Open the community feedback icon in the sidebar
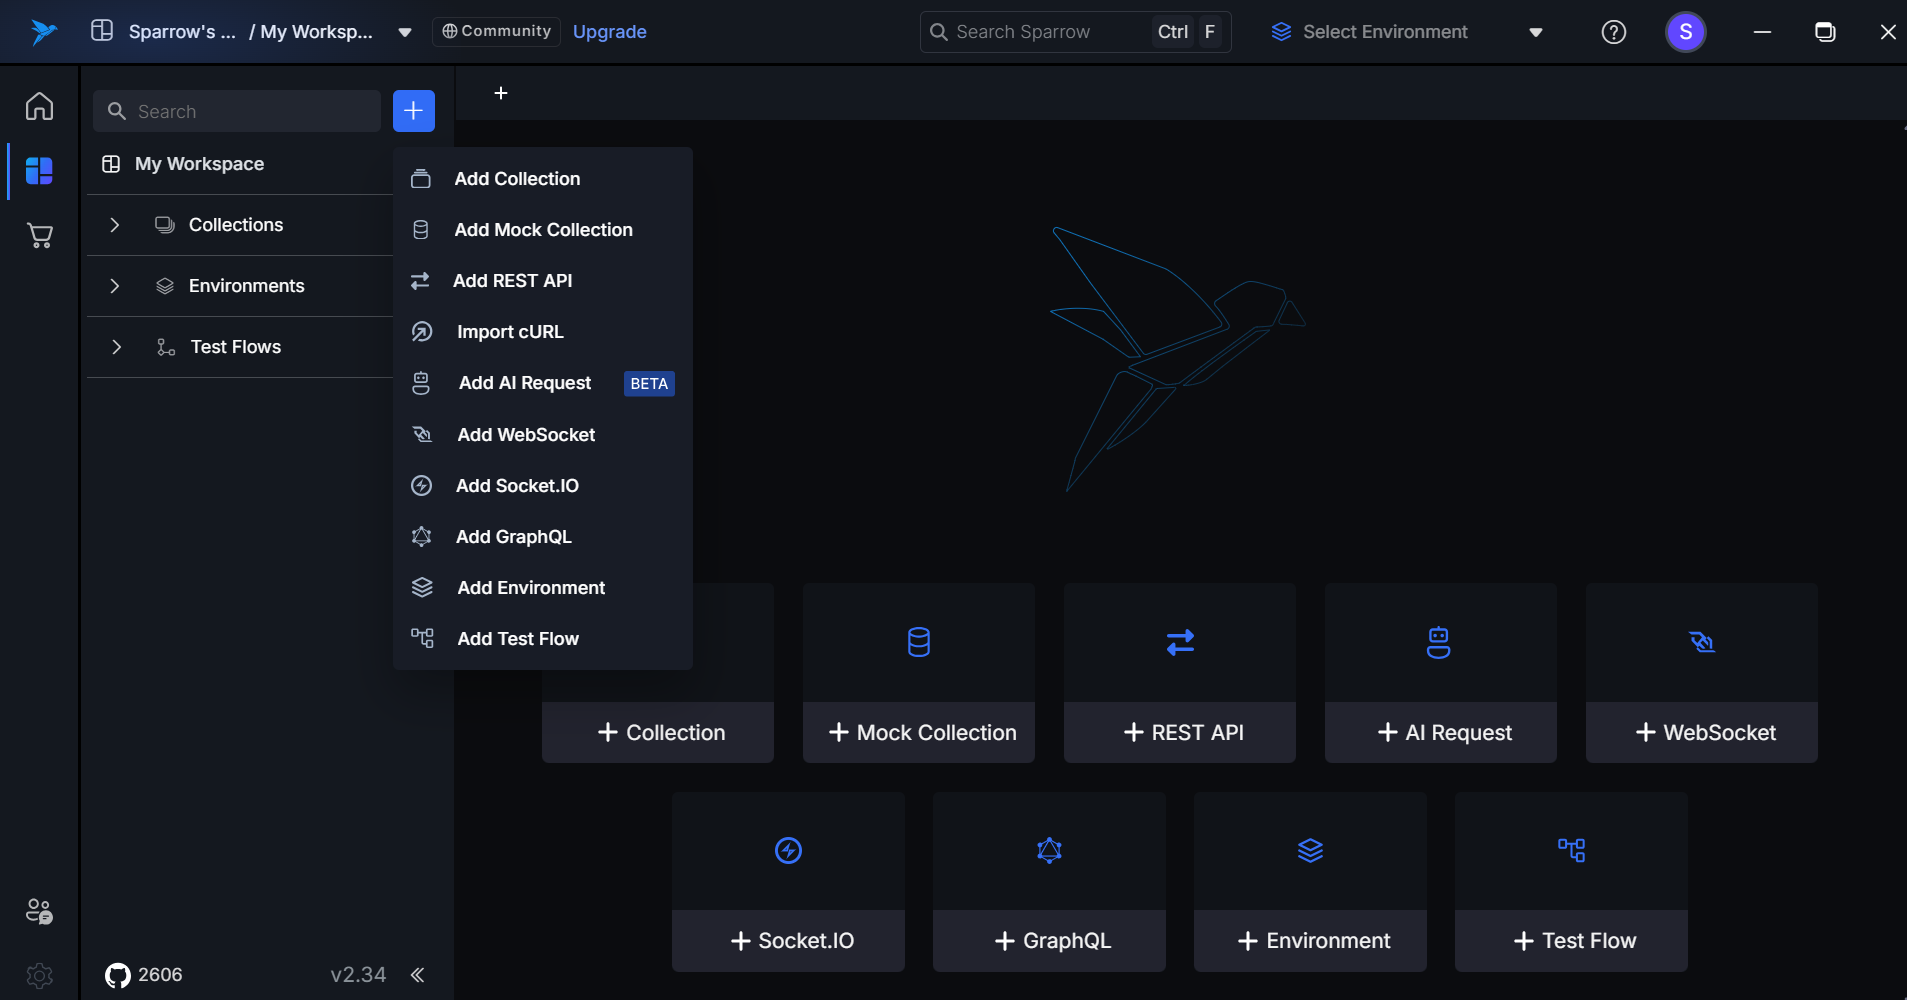 tap(39, 911)
